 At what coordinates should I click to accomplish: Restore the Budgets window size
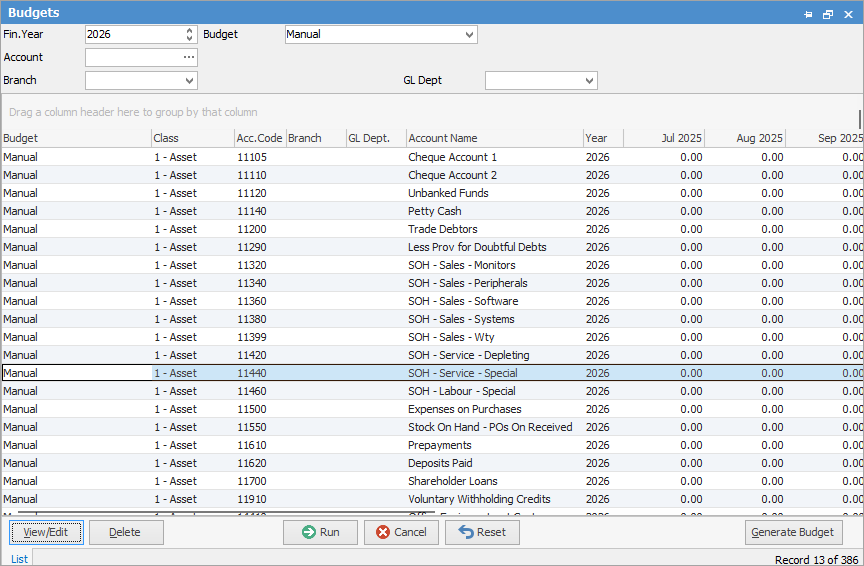828,14
